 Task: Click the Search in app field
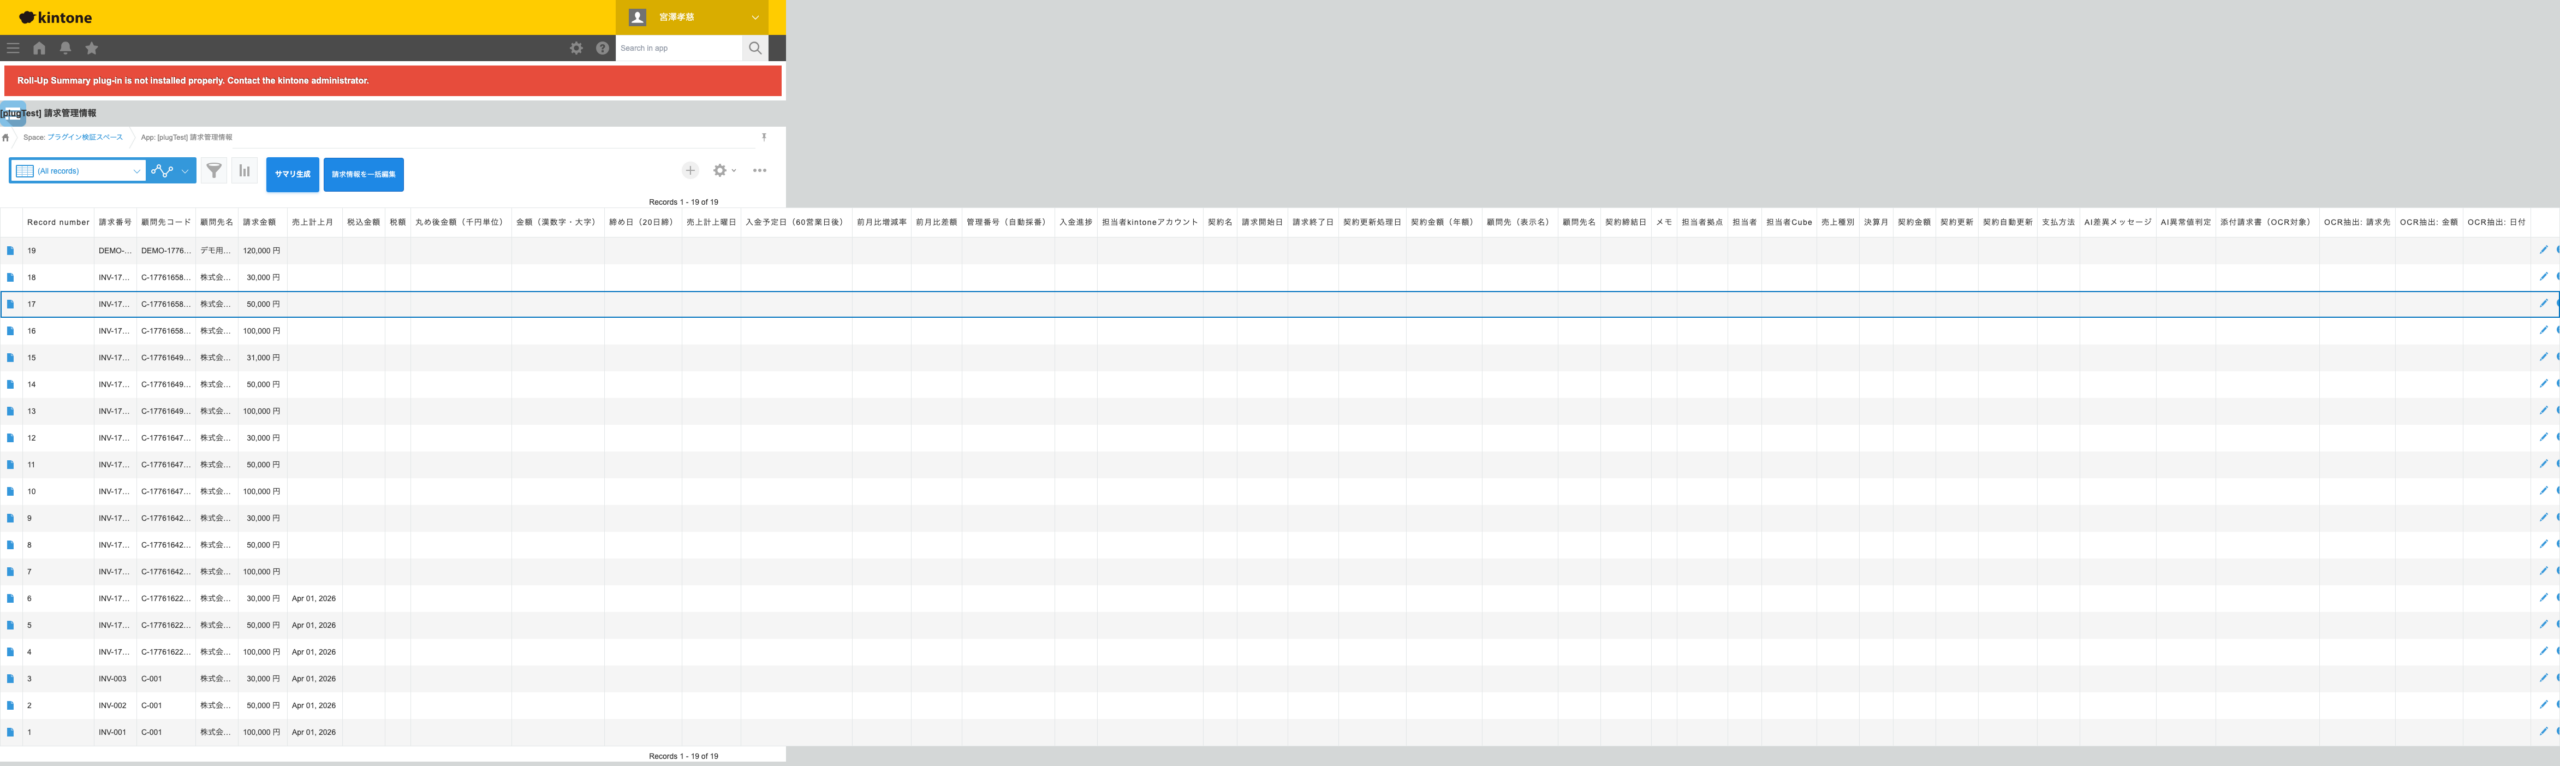(x=678, y=48)
